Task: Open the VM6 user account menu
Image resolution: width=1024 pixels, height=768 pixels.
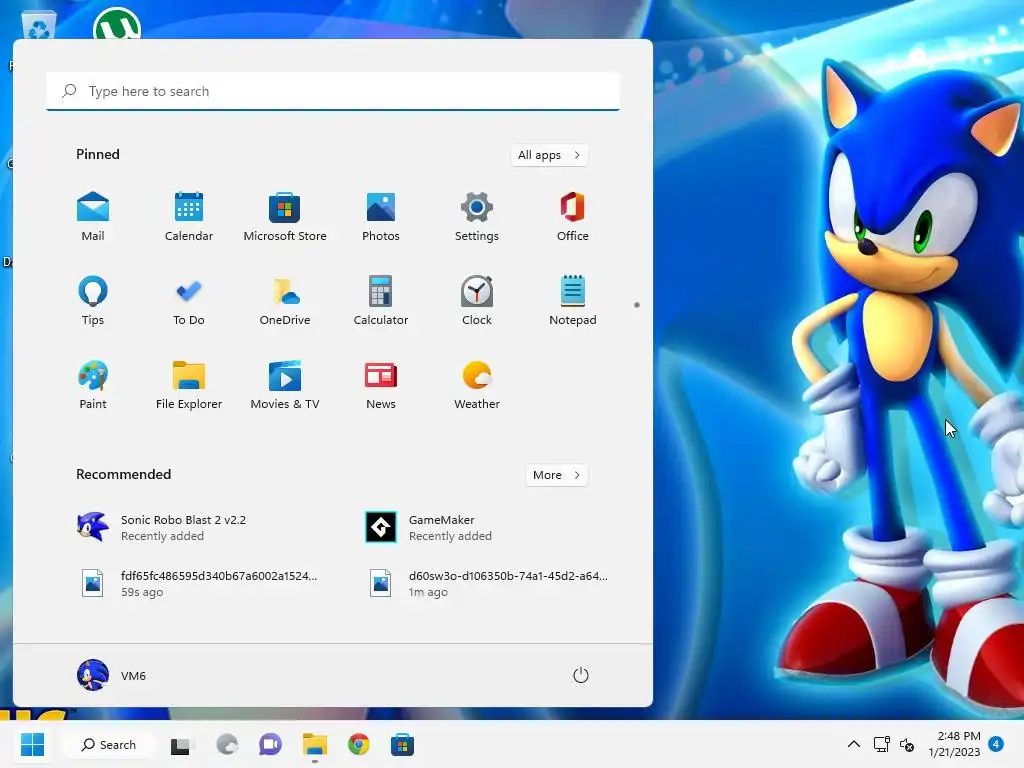Action: pos(112,675)
